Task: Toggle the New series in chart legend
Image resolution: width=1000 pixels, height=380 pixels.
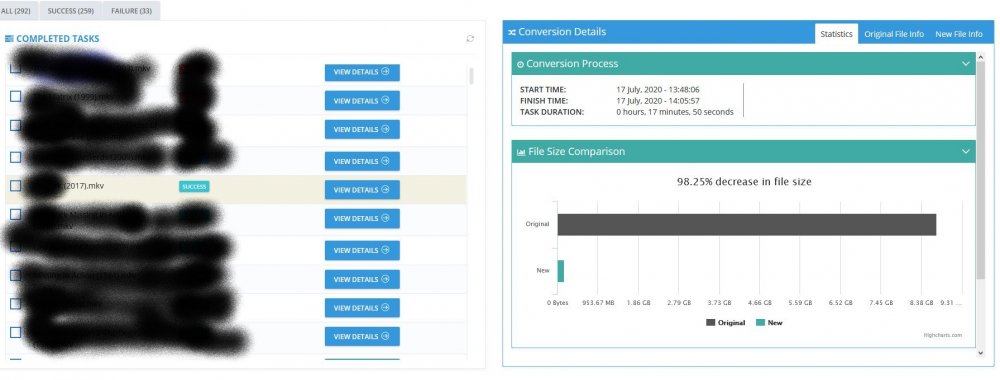Action: click(x=768, y=323)
